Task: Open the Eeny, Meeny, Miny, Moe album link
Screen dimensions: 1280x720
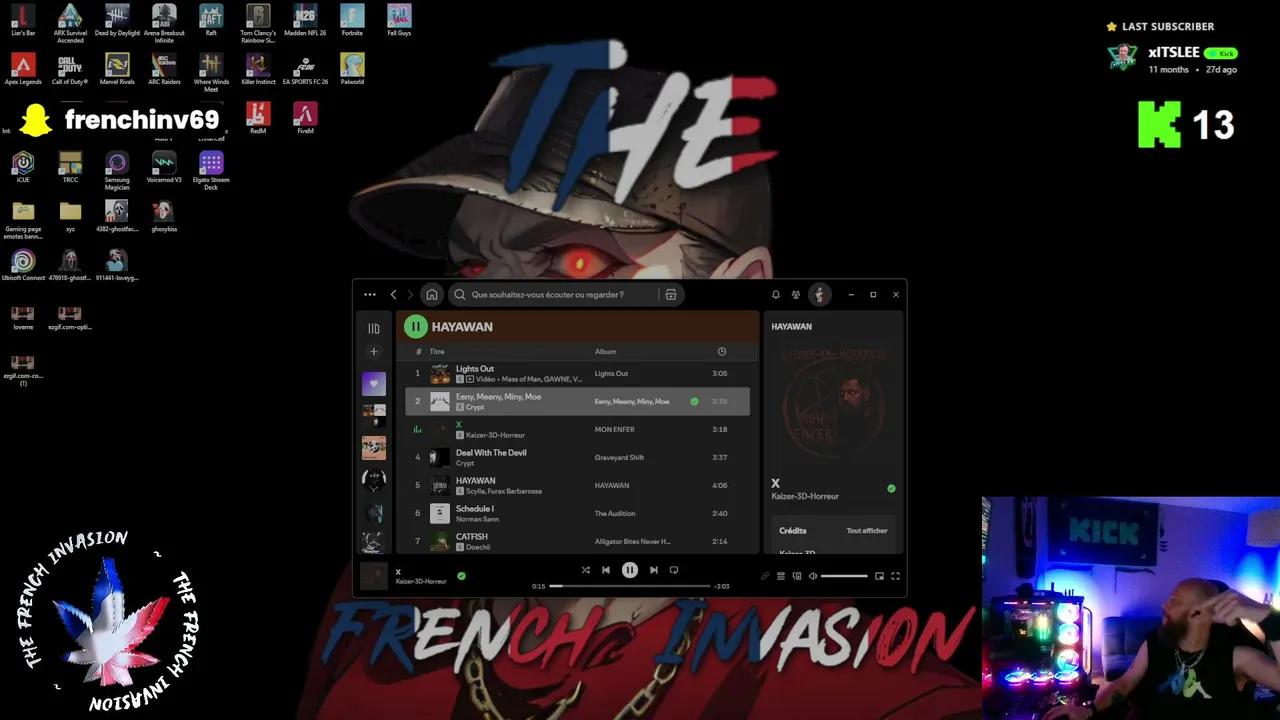Action: [632, 402]
